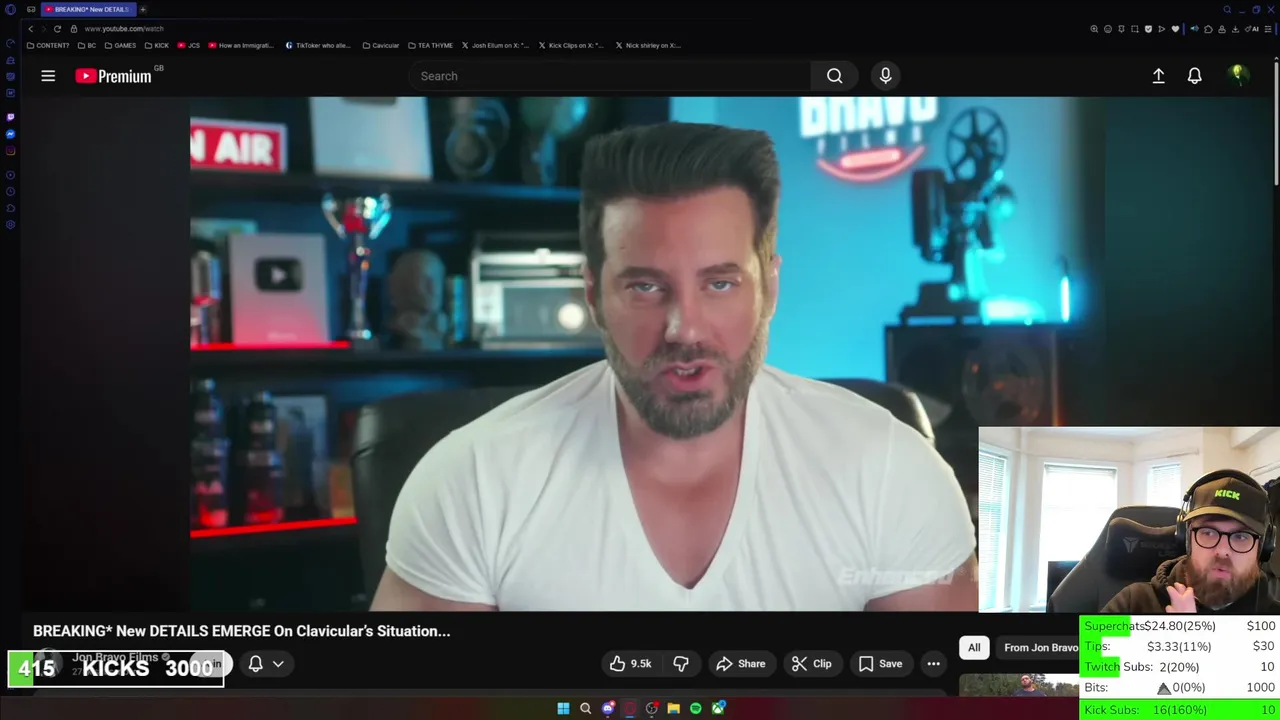
Task: Open more actions three-dot menu
Action: click(933, 664)
